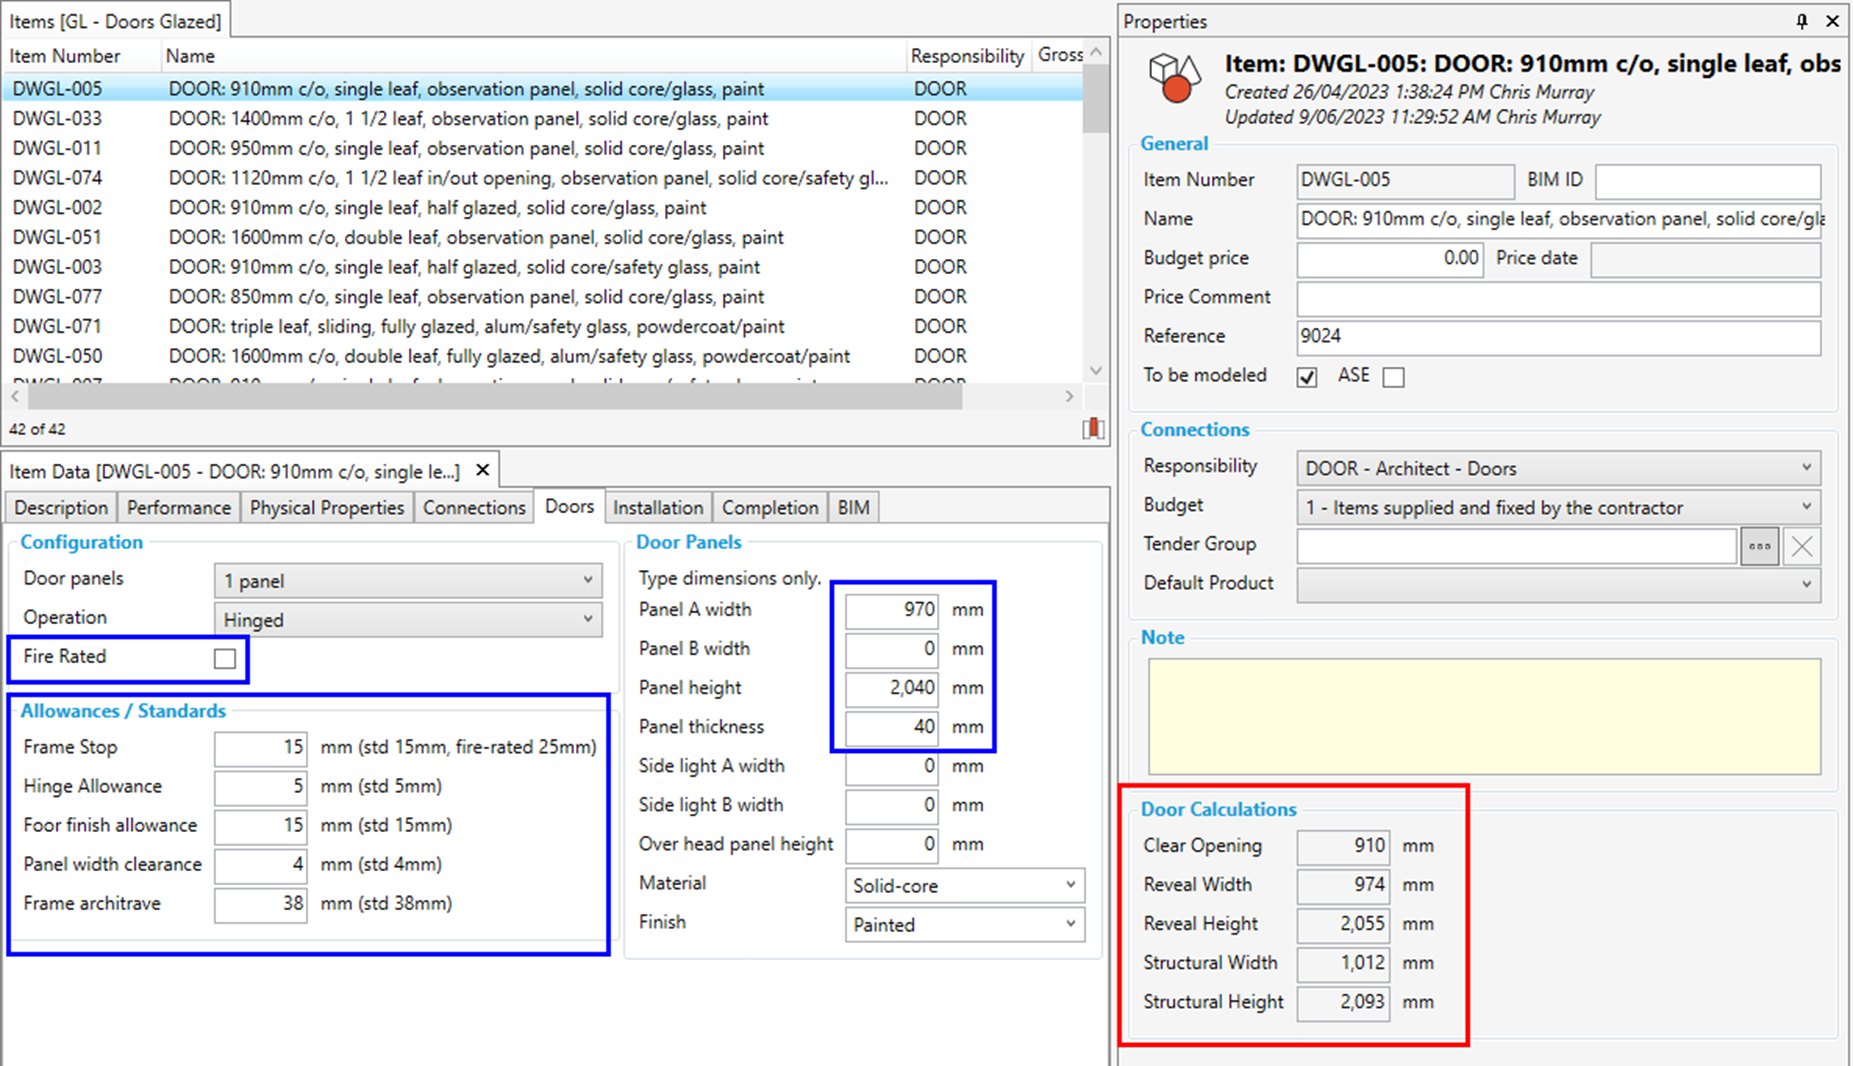Image resolution: width=1853 pixels, height=1066 pixels.
Task: Click the Tender Group browse ellipsis button
Action: (x=1759, y=546)
